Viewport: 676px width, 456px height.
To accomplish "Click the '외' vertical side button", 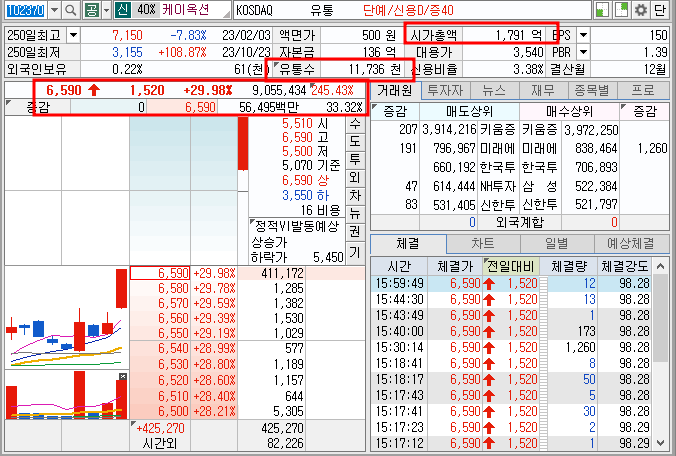I will point(355,177).
